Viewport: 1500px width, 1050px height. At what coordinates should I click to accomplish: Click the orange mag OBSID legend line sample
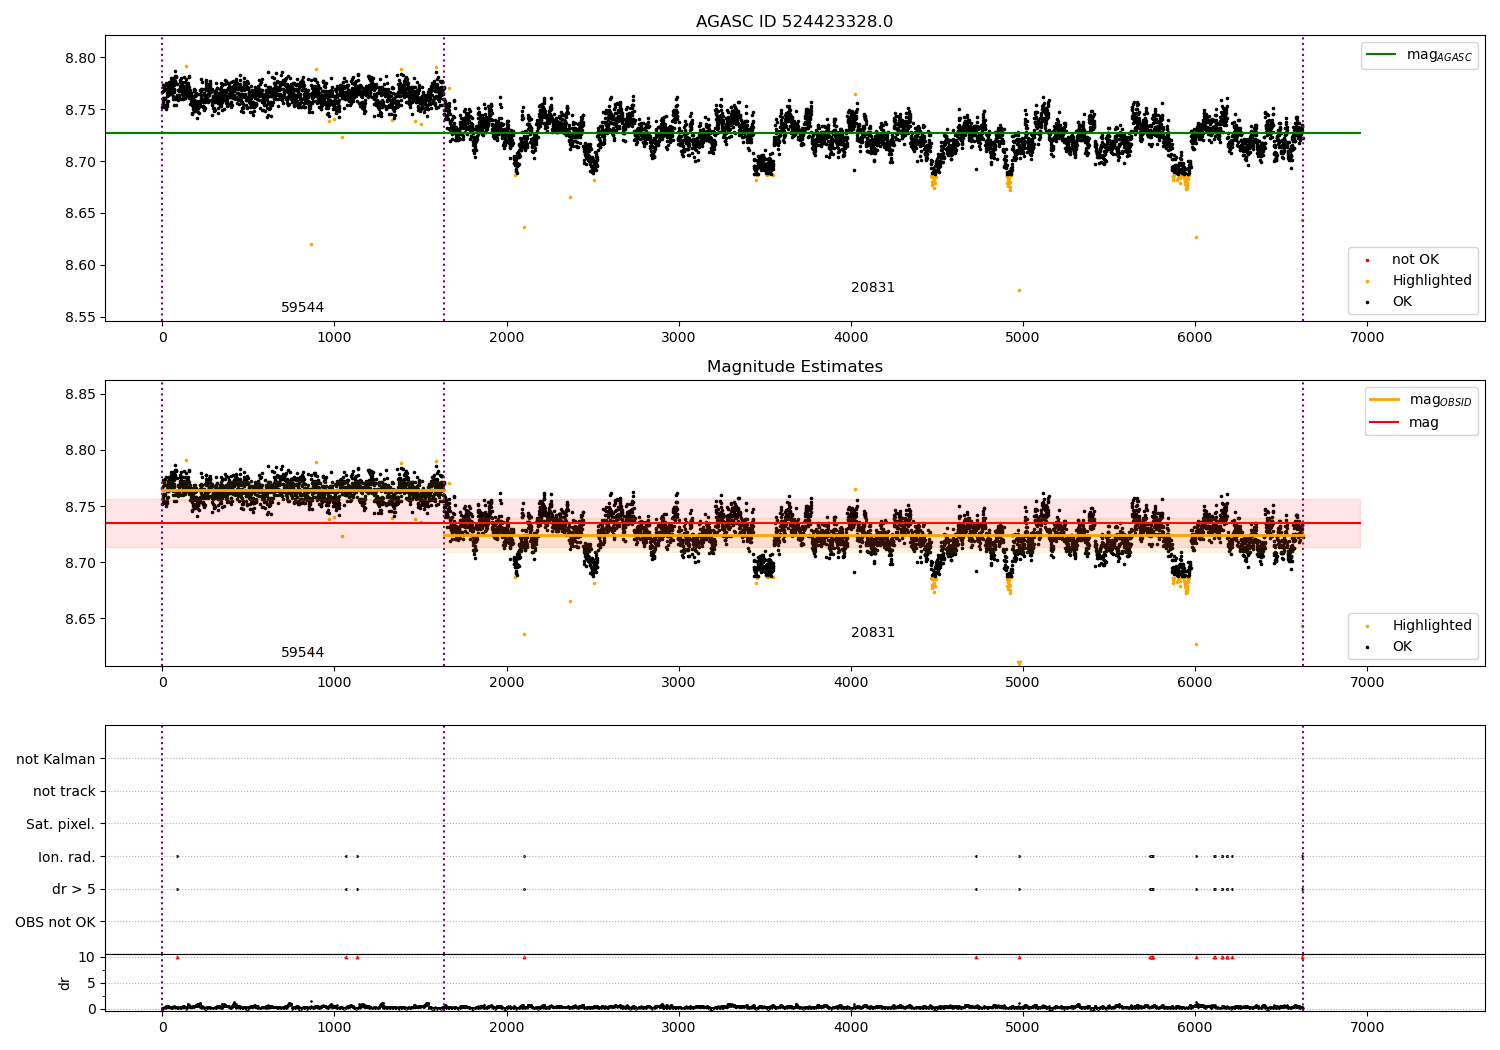pyautogui.click(x=1384, y=400)
